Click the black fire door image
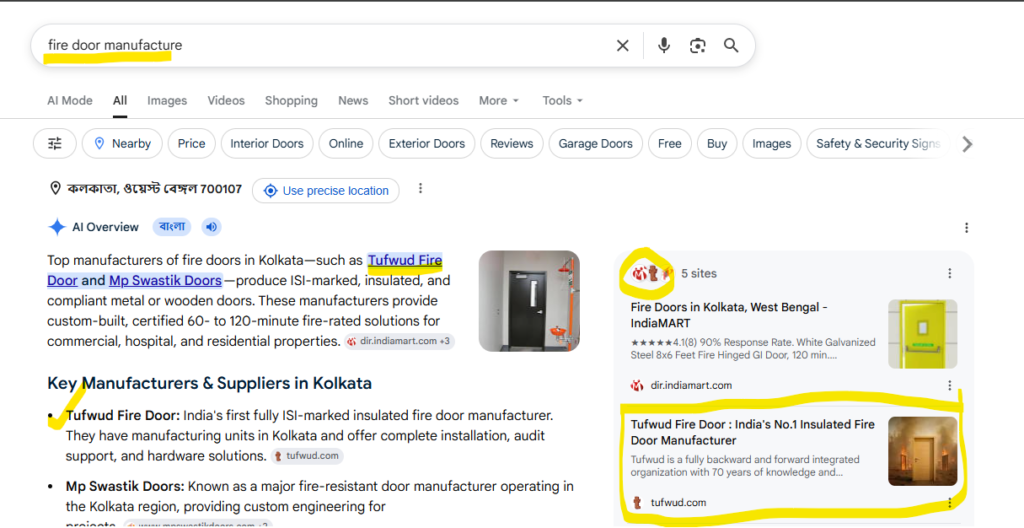The image size is (1024, 528). tap(529, 301)
